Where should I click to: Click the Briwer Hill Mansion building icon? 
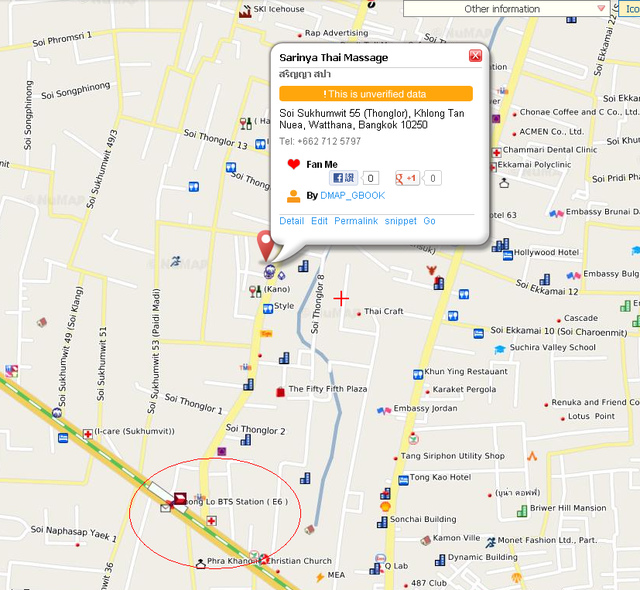(522, 511)
